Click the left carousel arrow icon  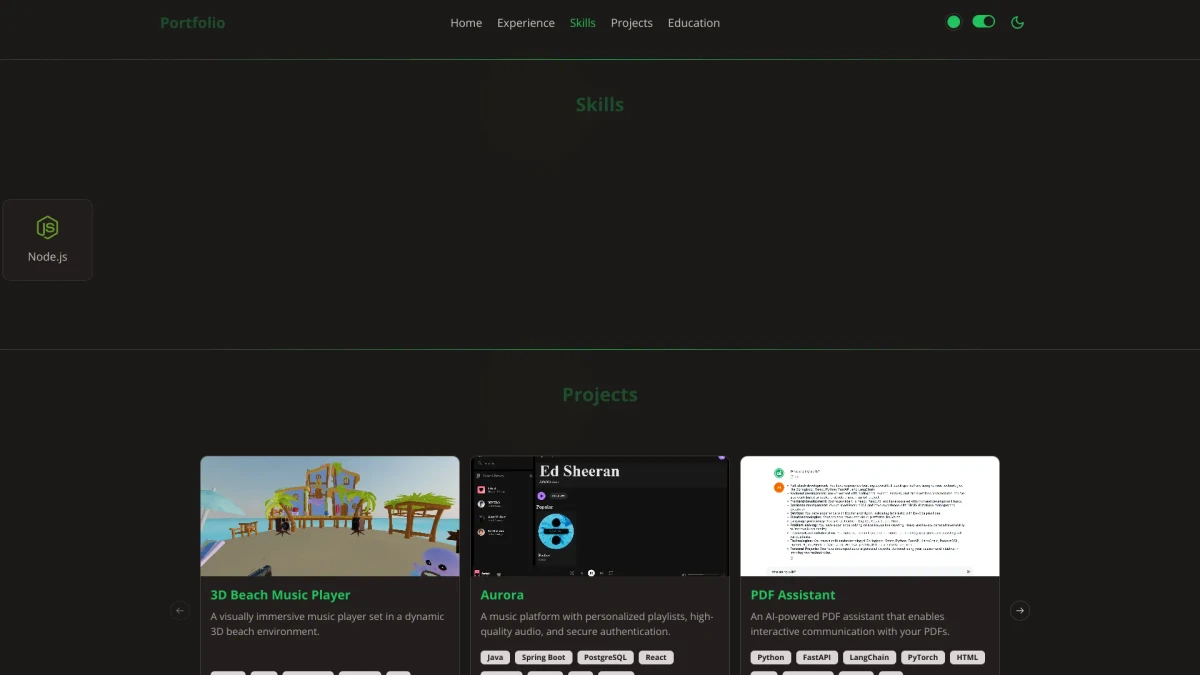pos(180,610)
